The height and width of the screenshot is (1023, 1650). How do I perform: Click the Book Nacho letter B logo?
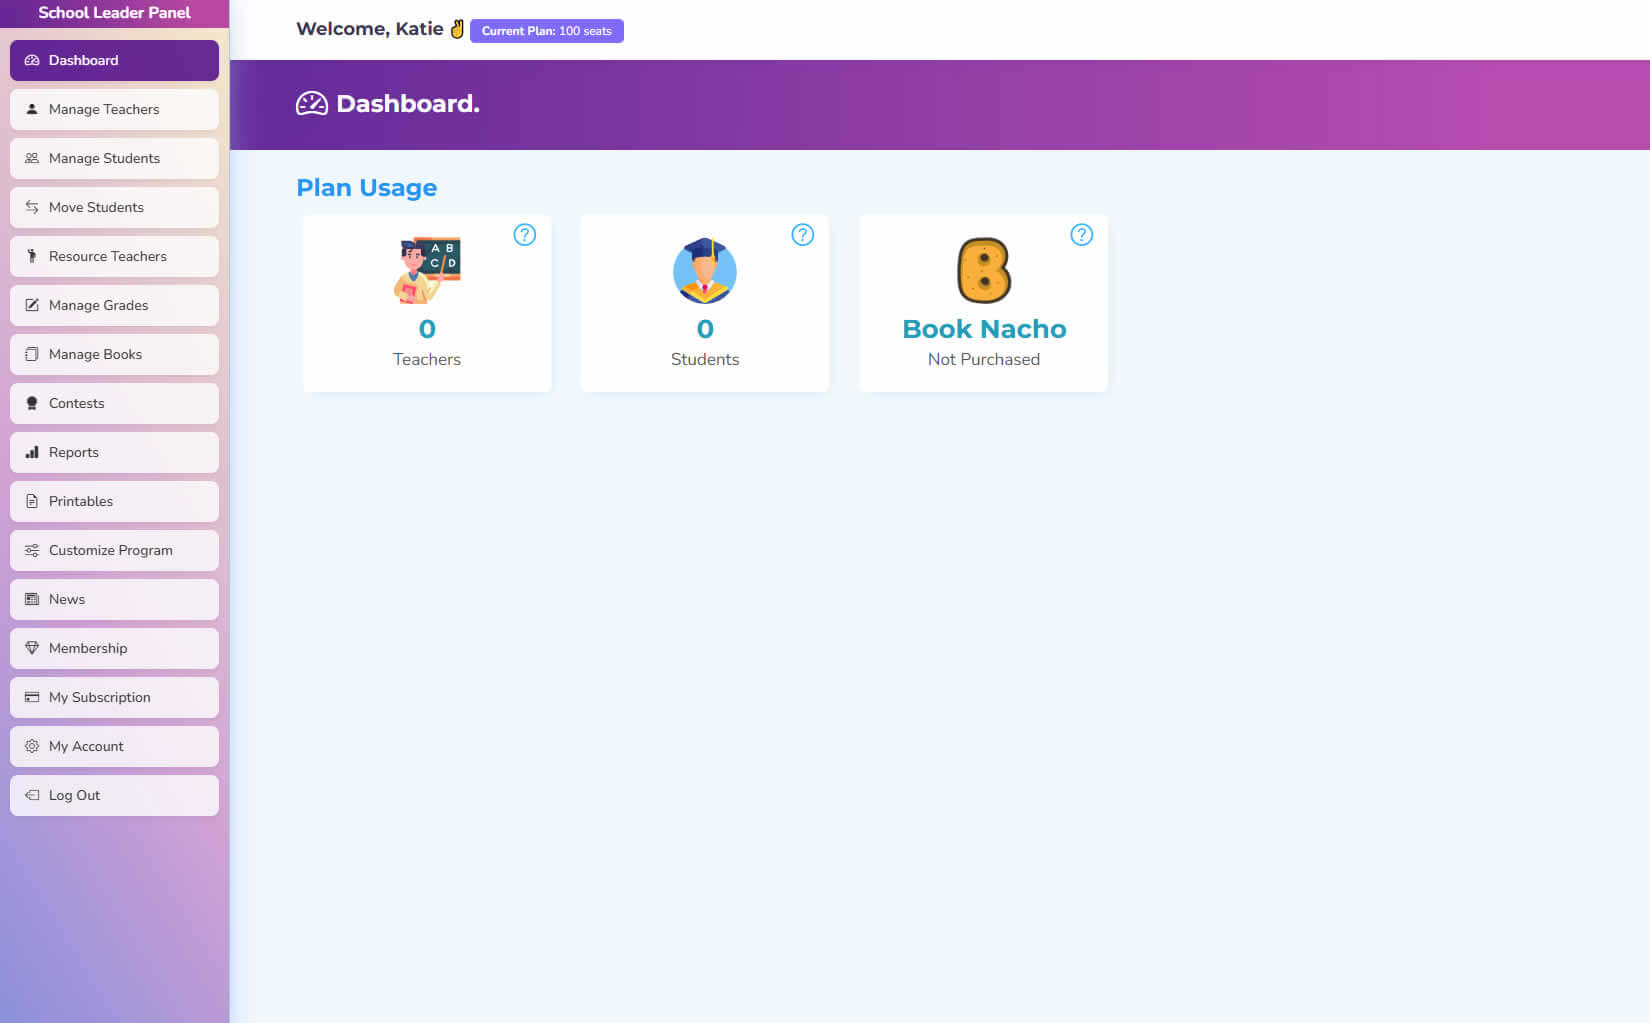coord(984,271)
